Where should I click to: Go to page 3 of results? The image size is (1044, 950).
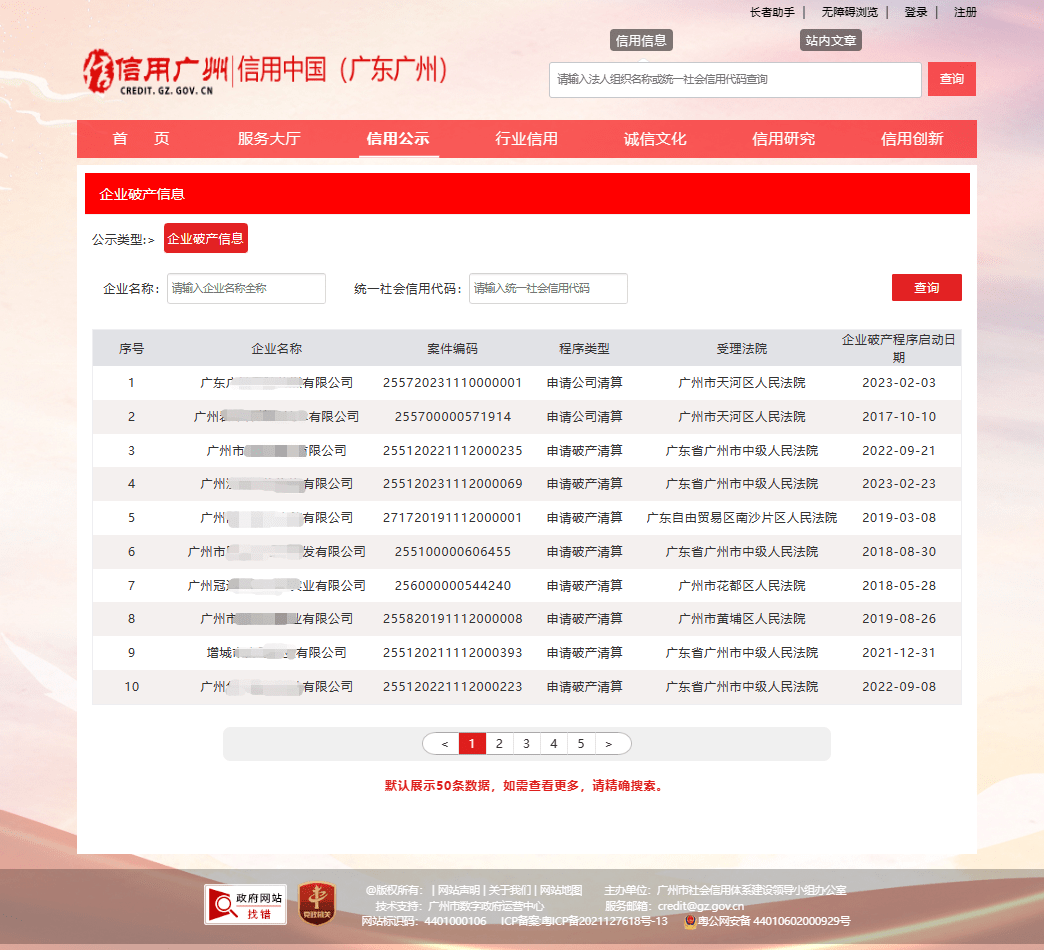tap(526, 743)
